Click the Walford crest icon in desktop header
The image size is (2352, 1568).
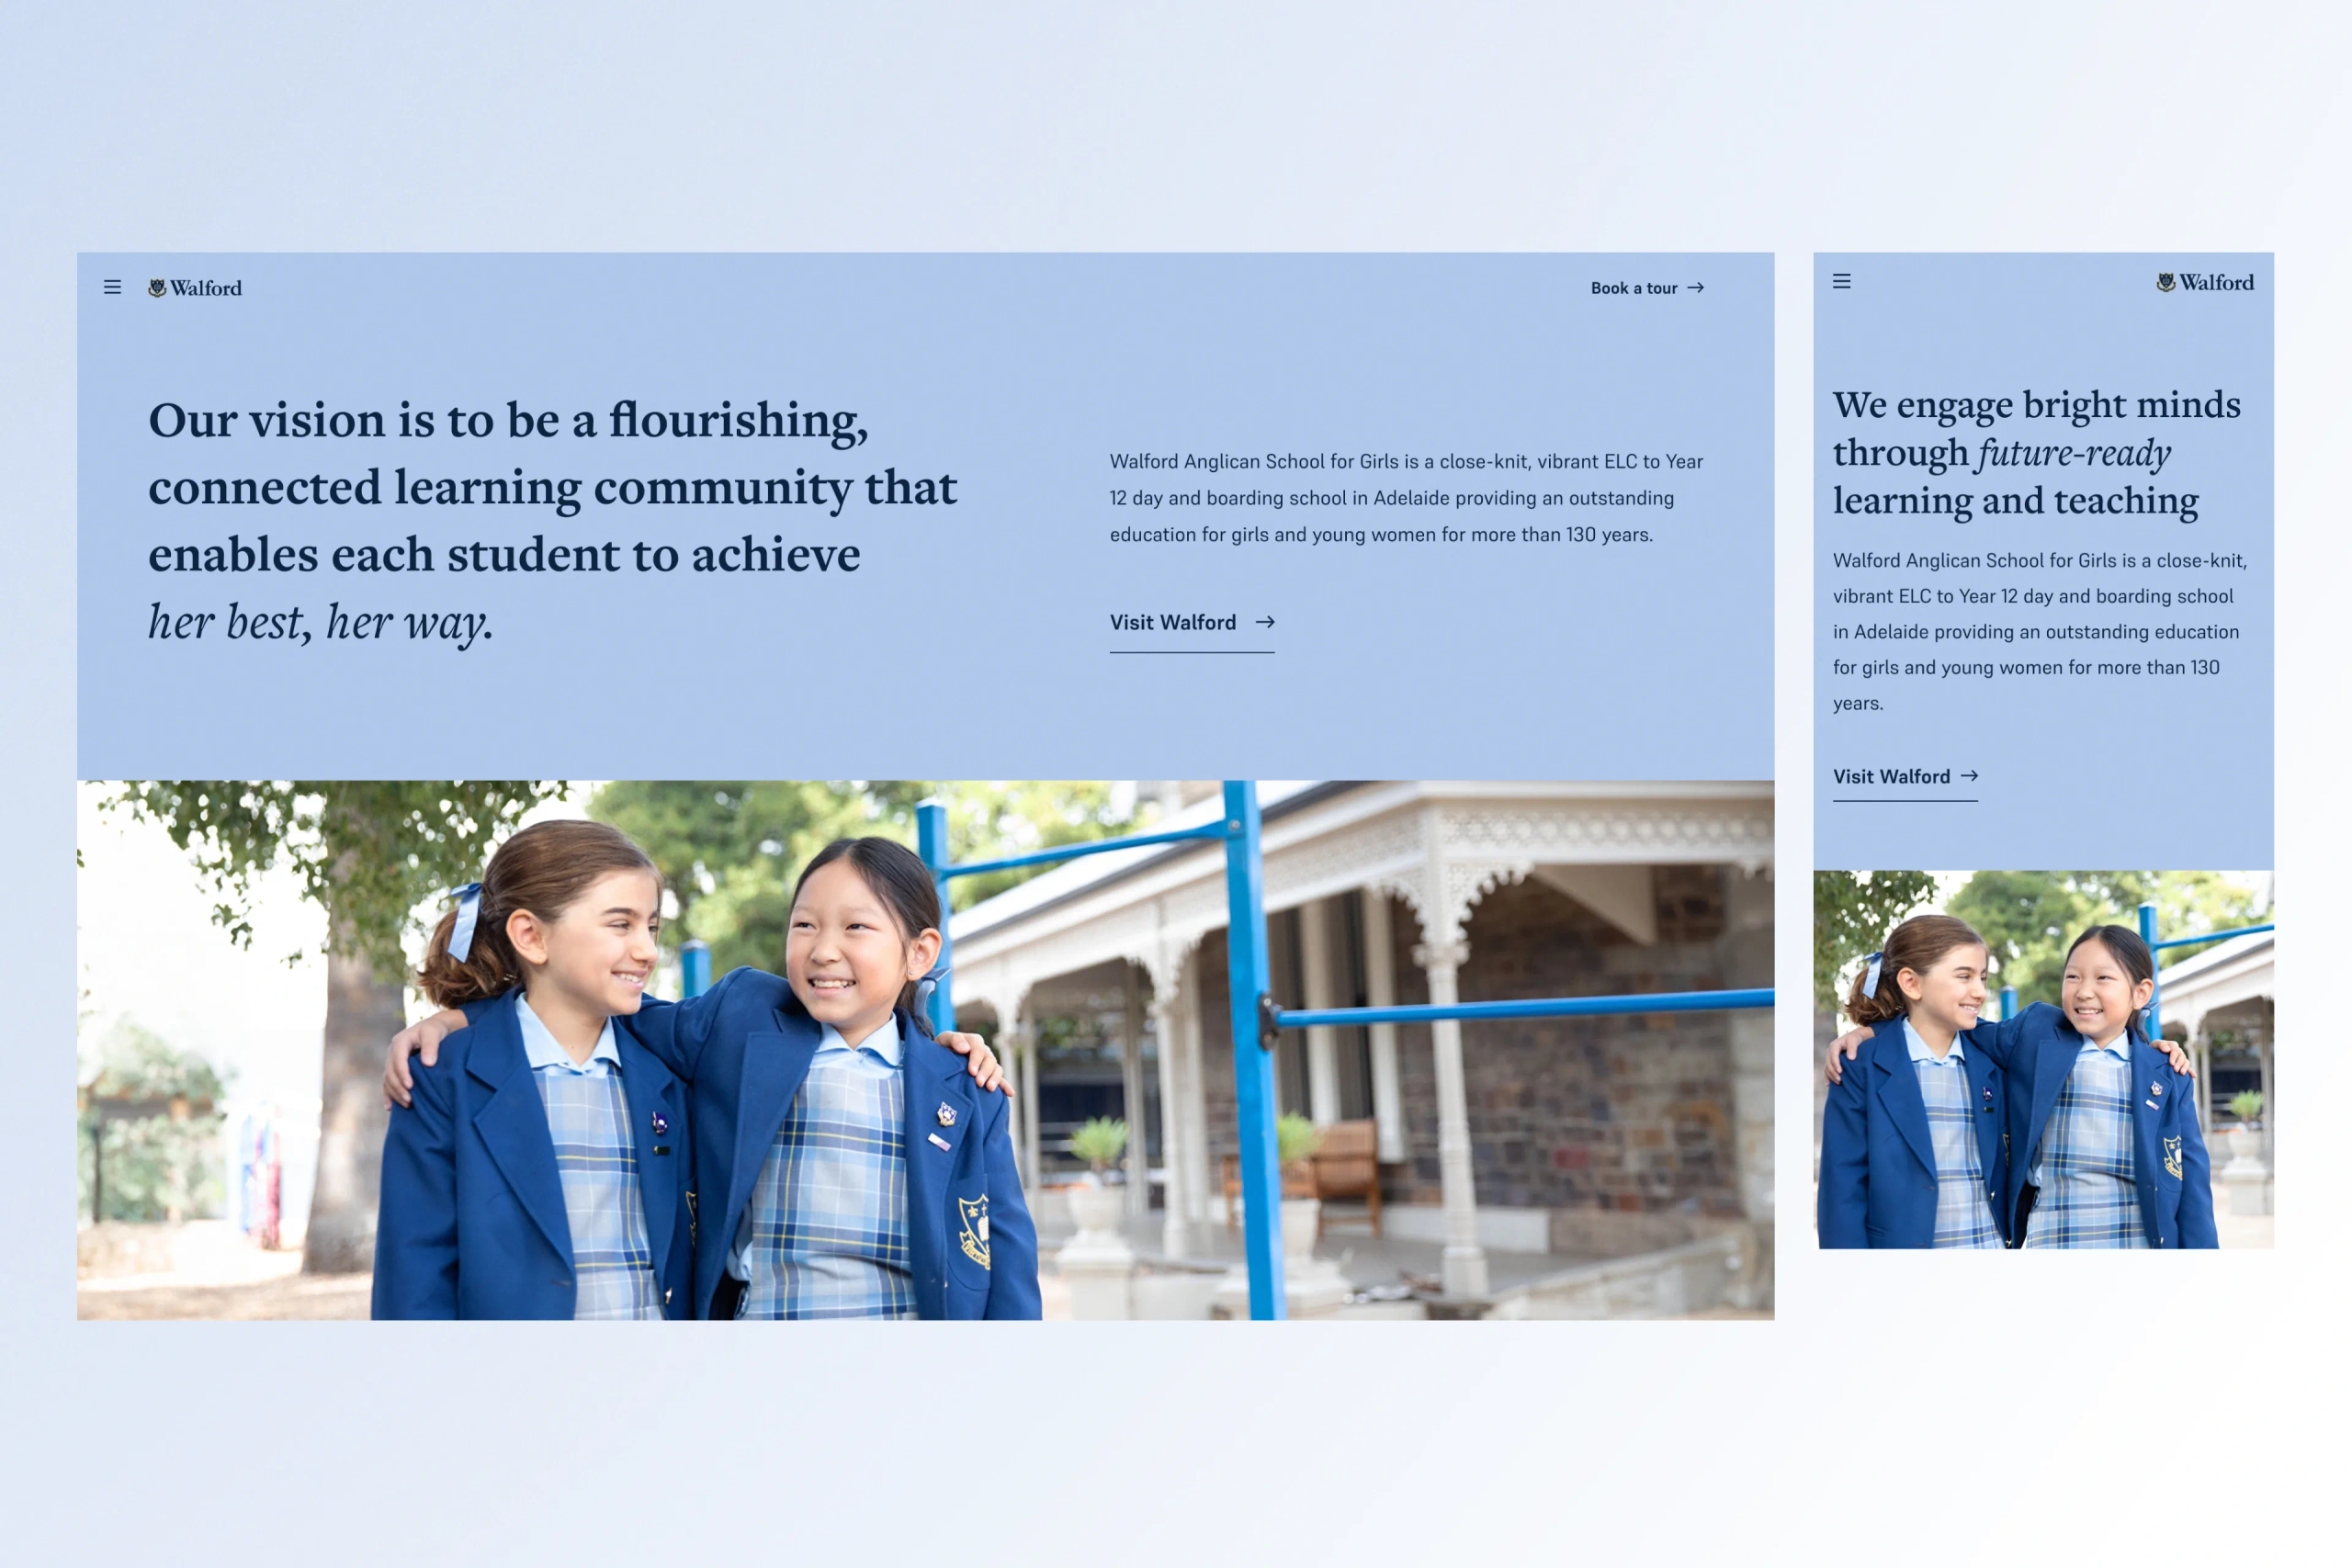(x=157, y=288)
